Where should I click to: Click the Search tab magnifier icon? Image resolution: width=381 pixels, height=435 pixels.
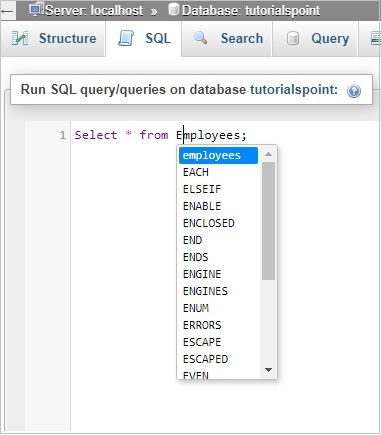200,38
